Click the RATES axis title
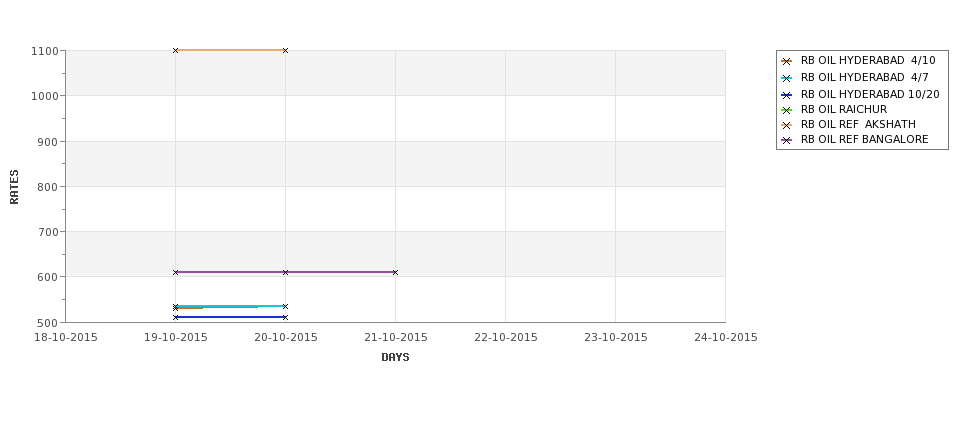 pyautogui.click(x=15, y=186)
